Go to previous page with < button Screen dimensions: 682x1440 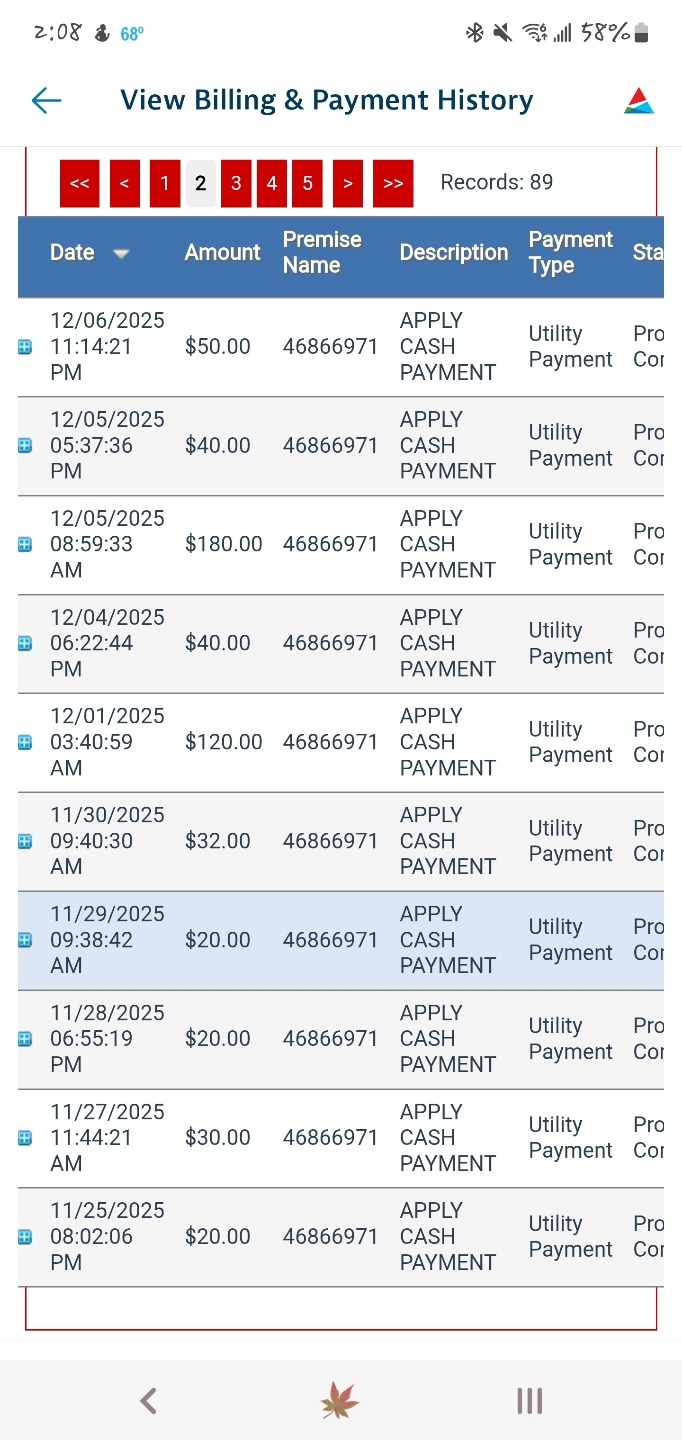click(x=125, y=184)
